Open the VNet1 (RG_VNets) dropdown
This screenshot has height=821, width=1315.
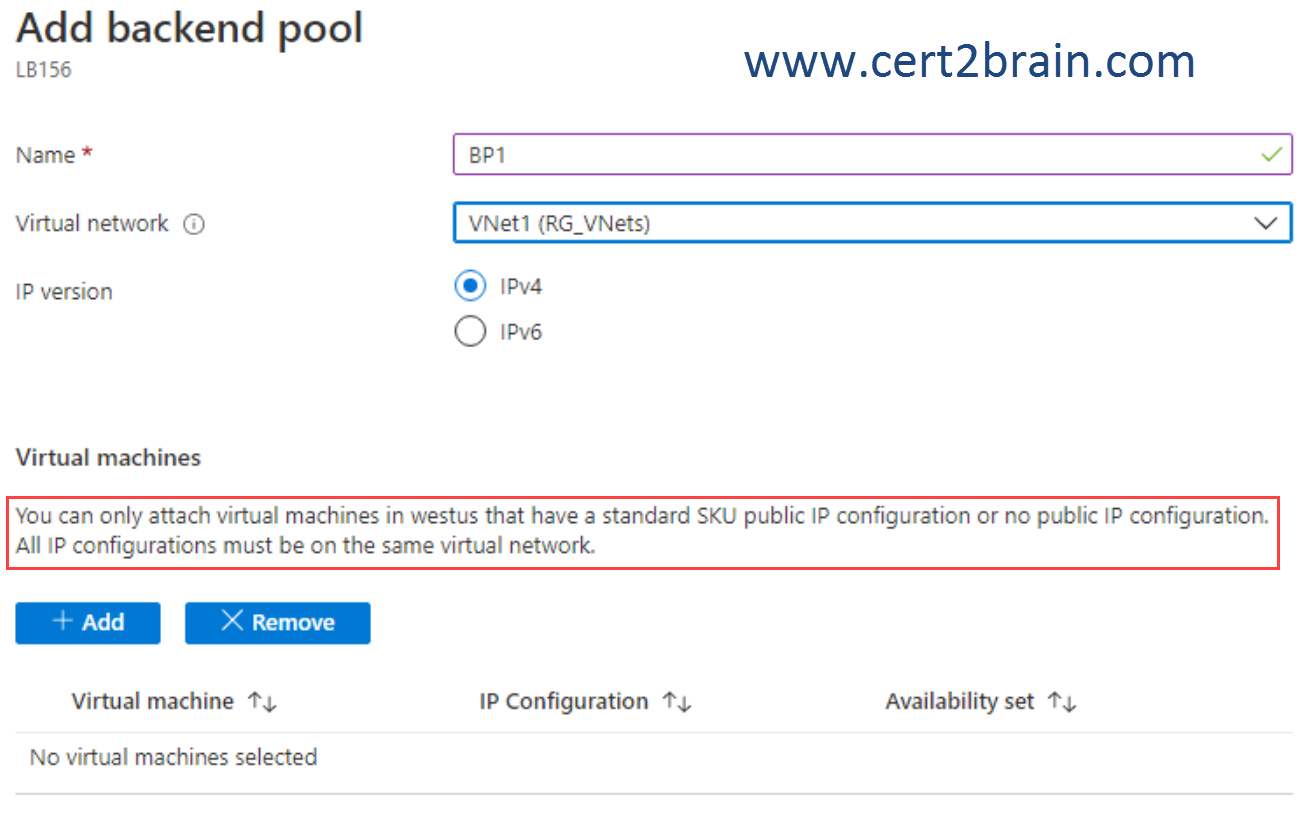(872, 223)
